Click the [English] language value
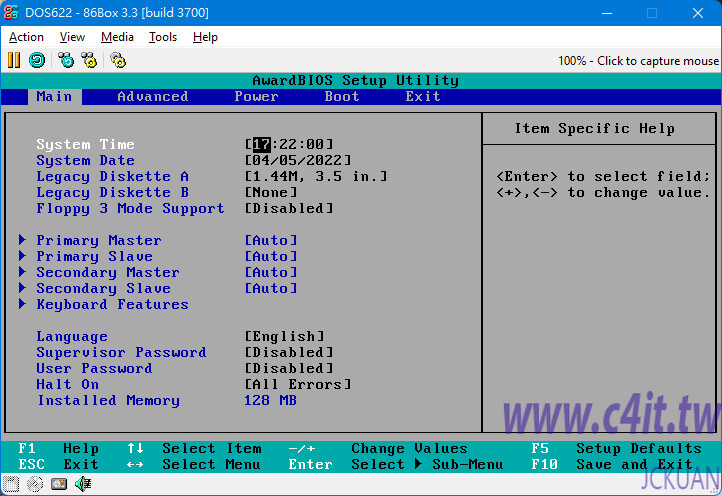The image size is (722, 496). pos(284,336)
